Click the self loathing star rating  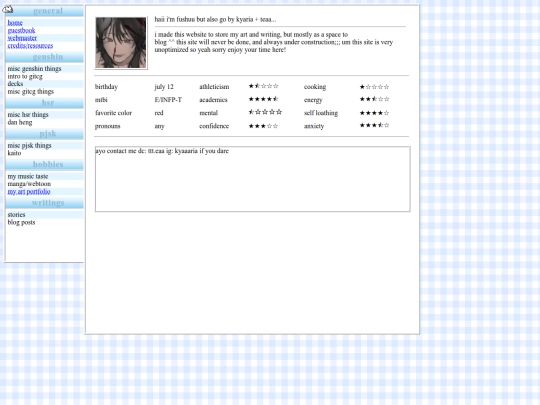tap(374, 113)
